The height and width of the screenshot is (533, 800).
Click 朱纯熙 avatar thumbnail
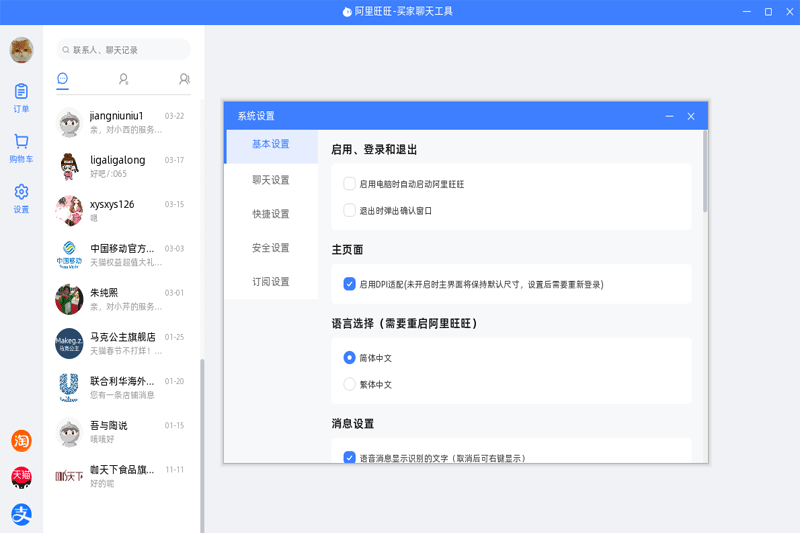coord(69,299)
